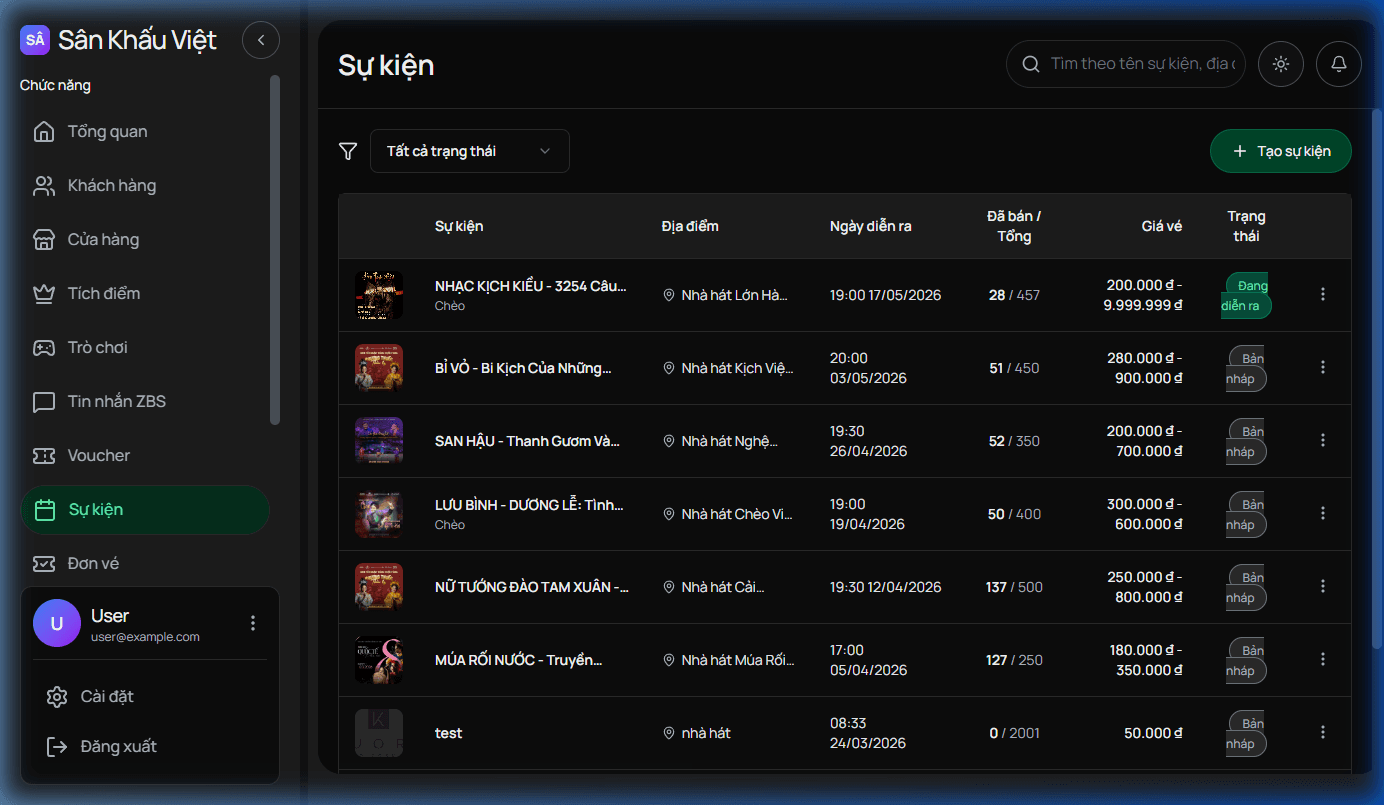Click the Tin nhắn ZBS message icon

click(x=44, y=402)
